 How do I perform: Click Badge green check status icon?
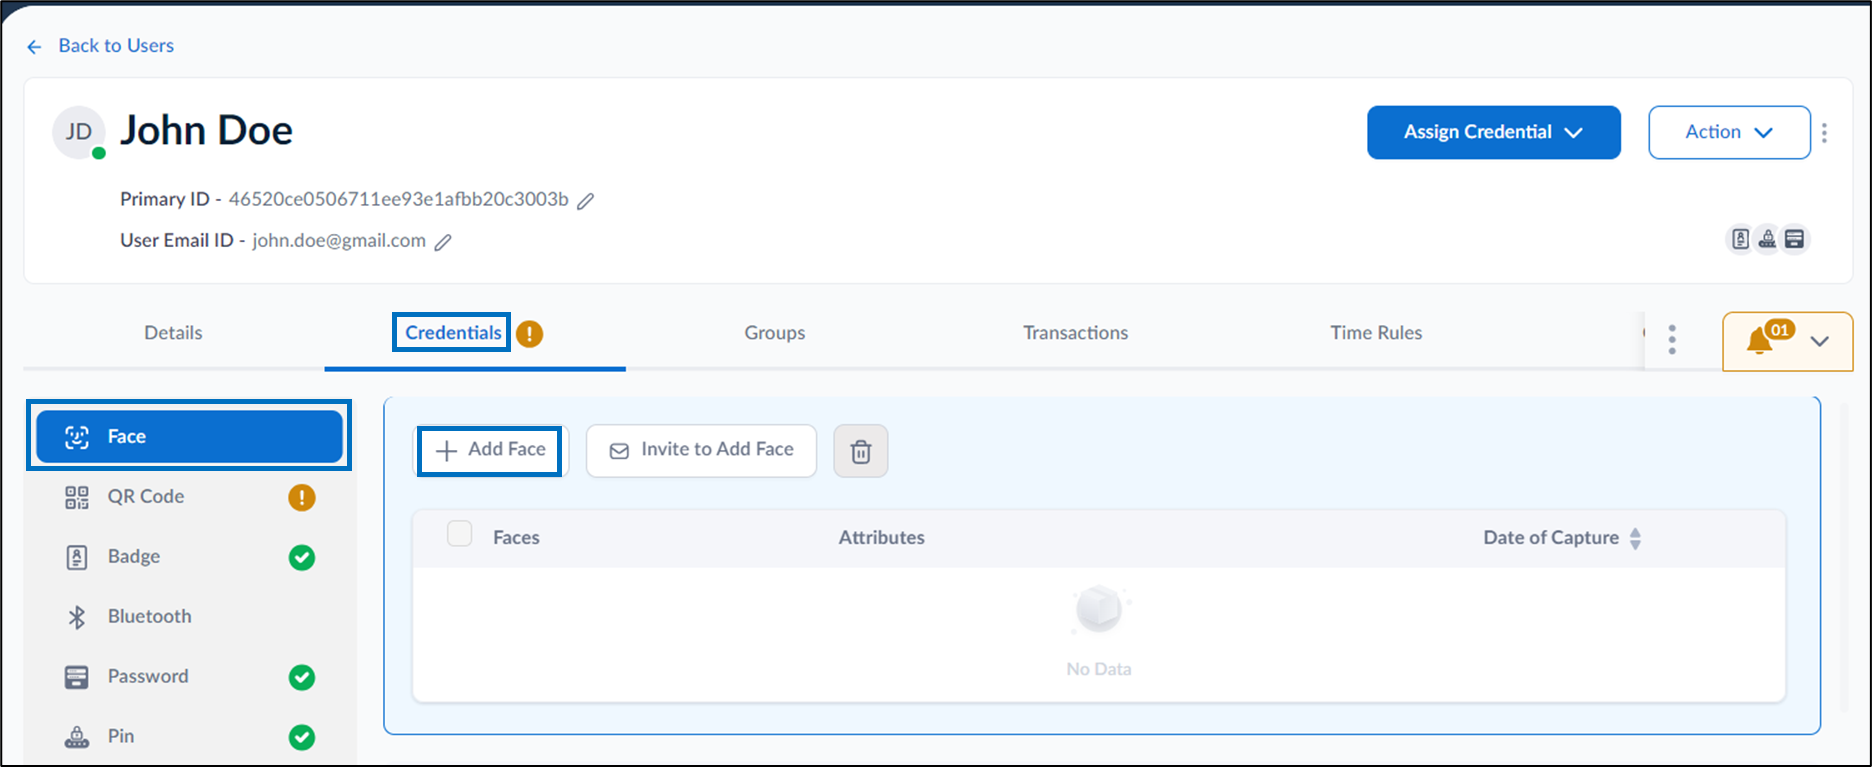pyautogui.click(x=302, y=557)
